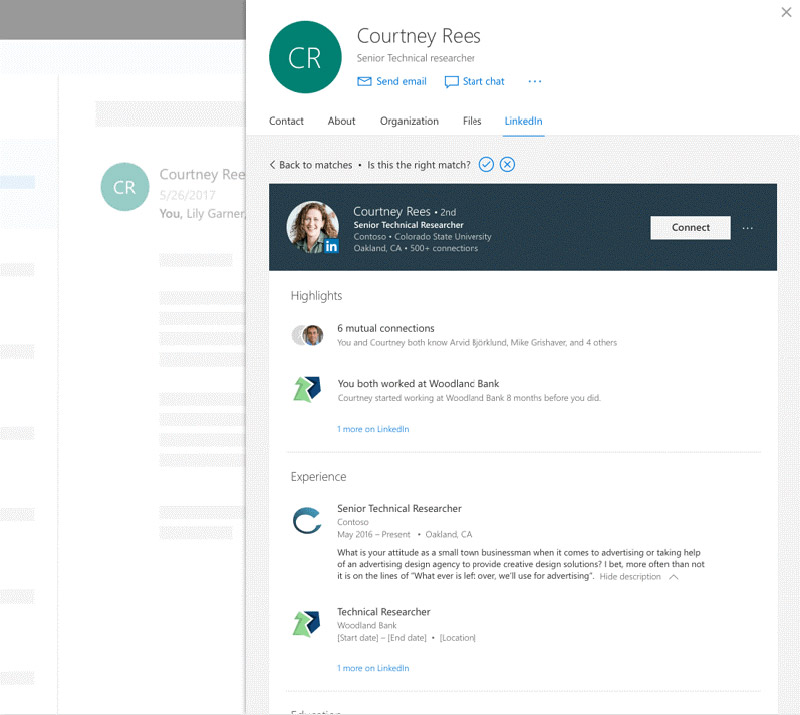Click Woodland Bank company name under Technical Researcher
This screenshot has width=800, height=715.
click(x=366, y=625)
